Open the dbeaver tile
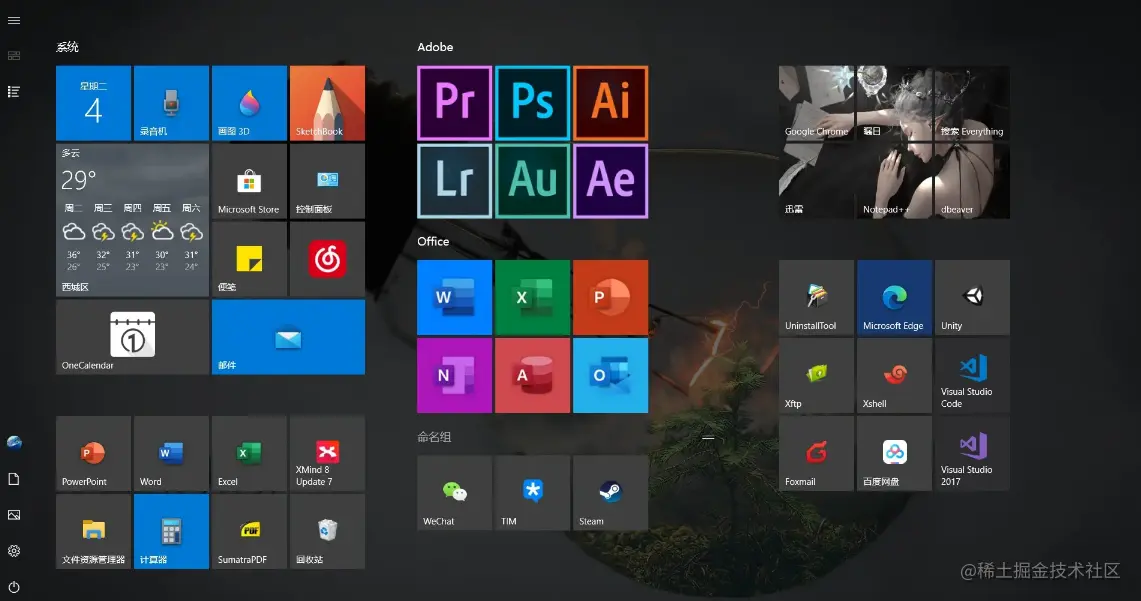The width and height of the screenshot is (1141, 601). tap(971, 180)
